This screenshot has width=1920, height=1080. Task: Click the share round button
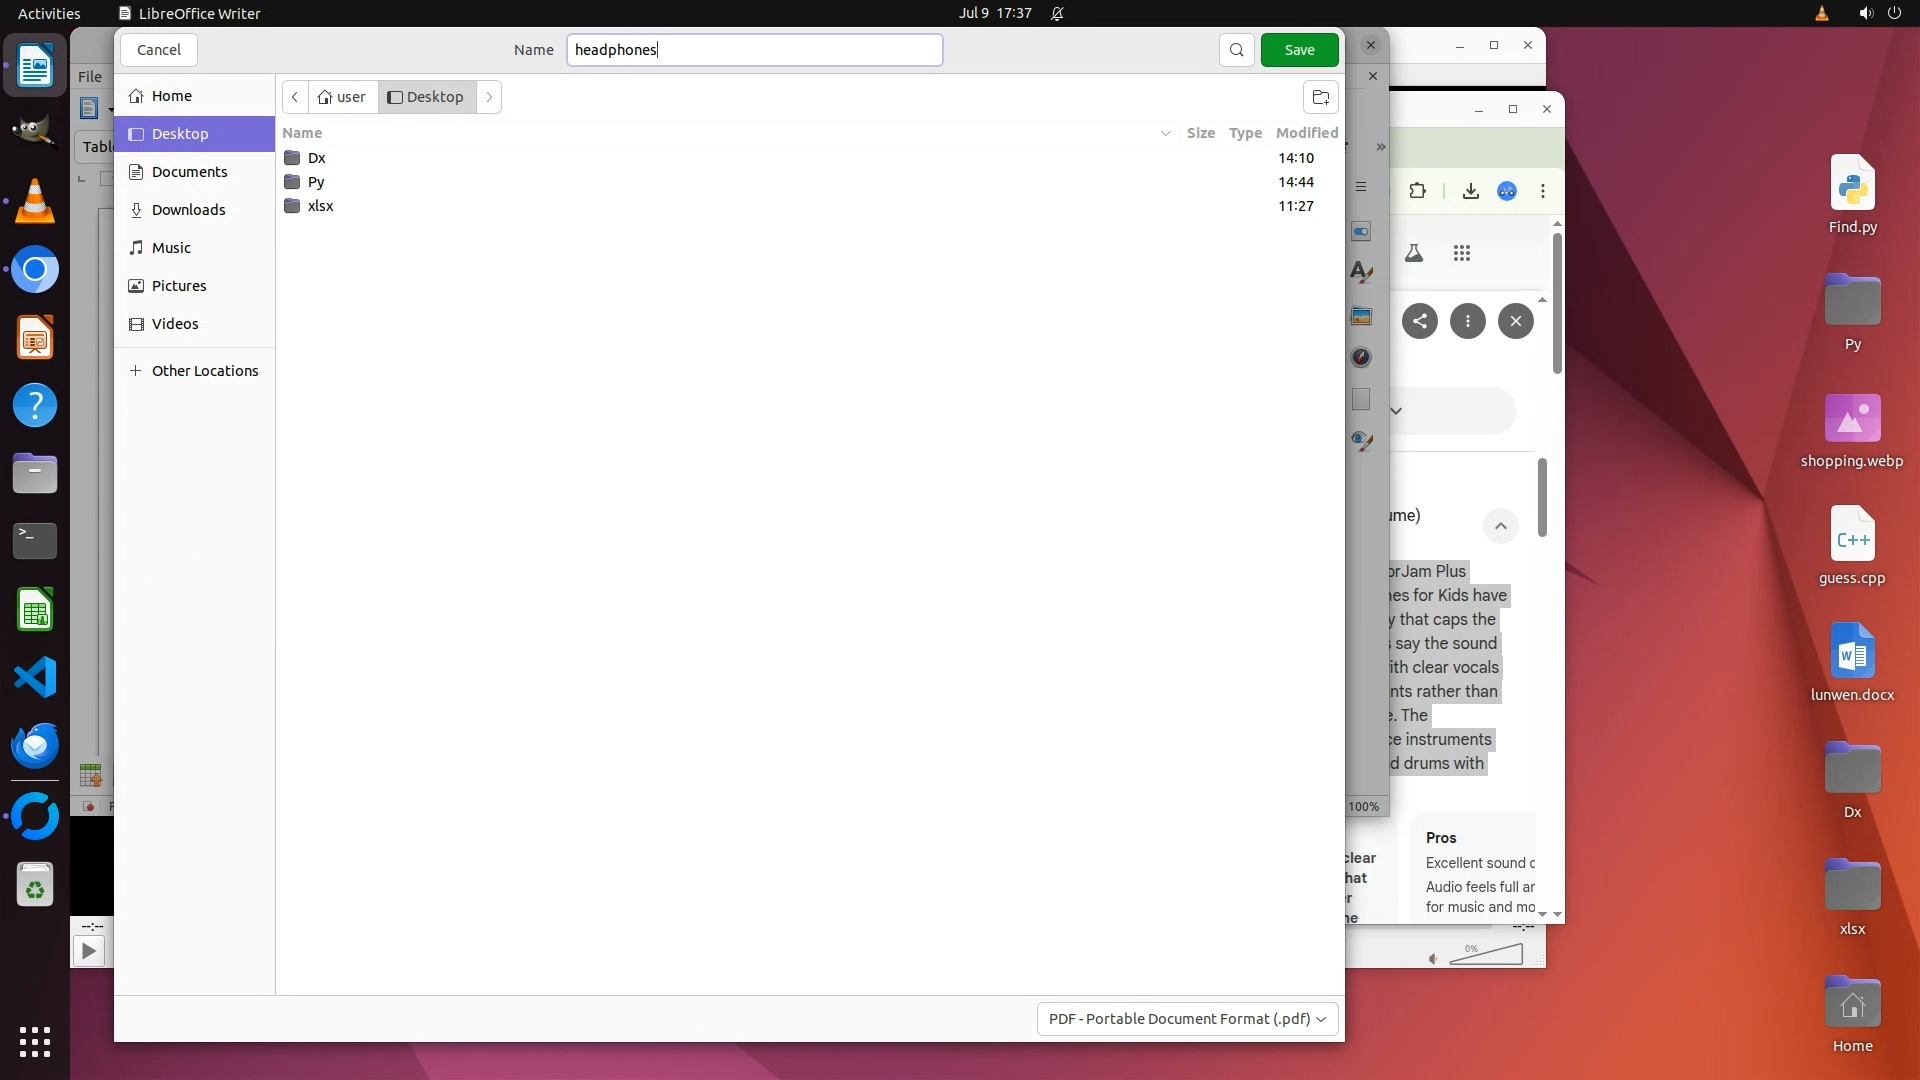point(1420,321)
